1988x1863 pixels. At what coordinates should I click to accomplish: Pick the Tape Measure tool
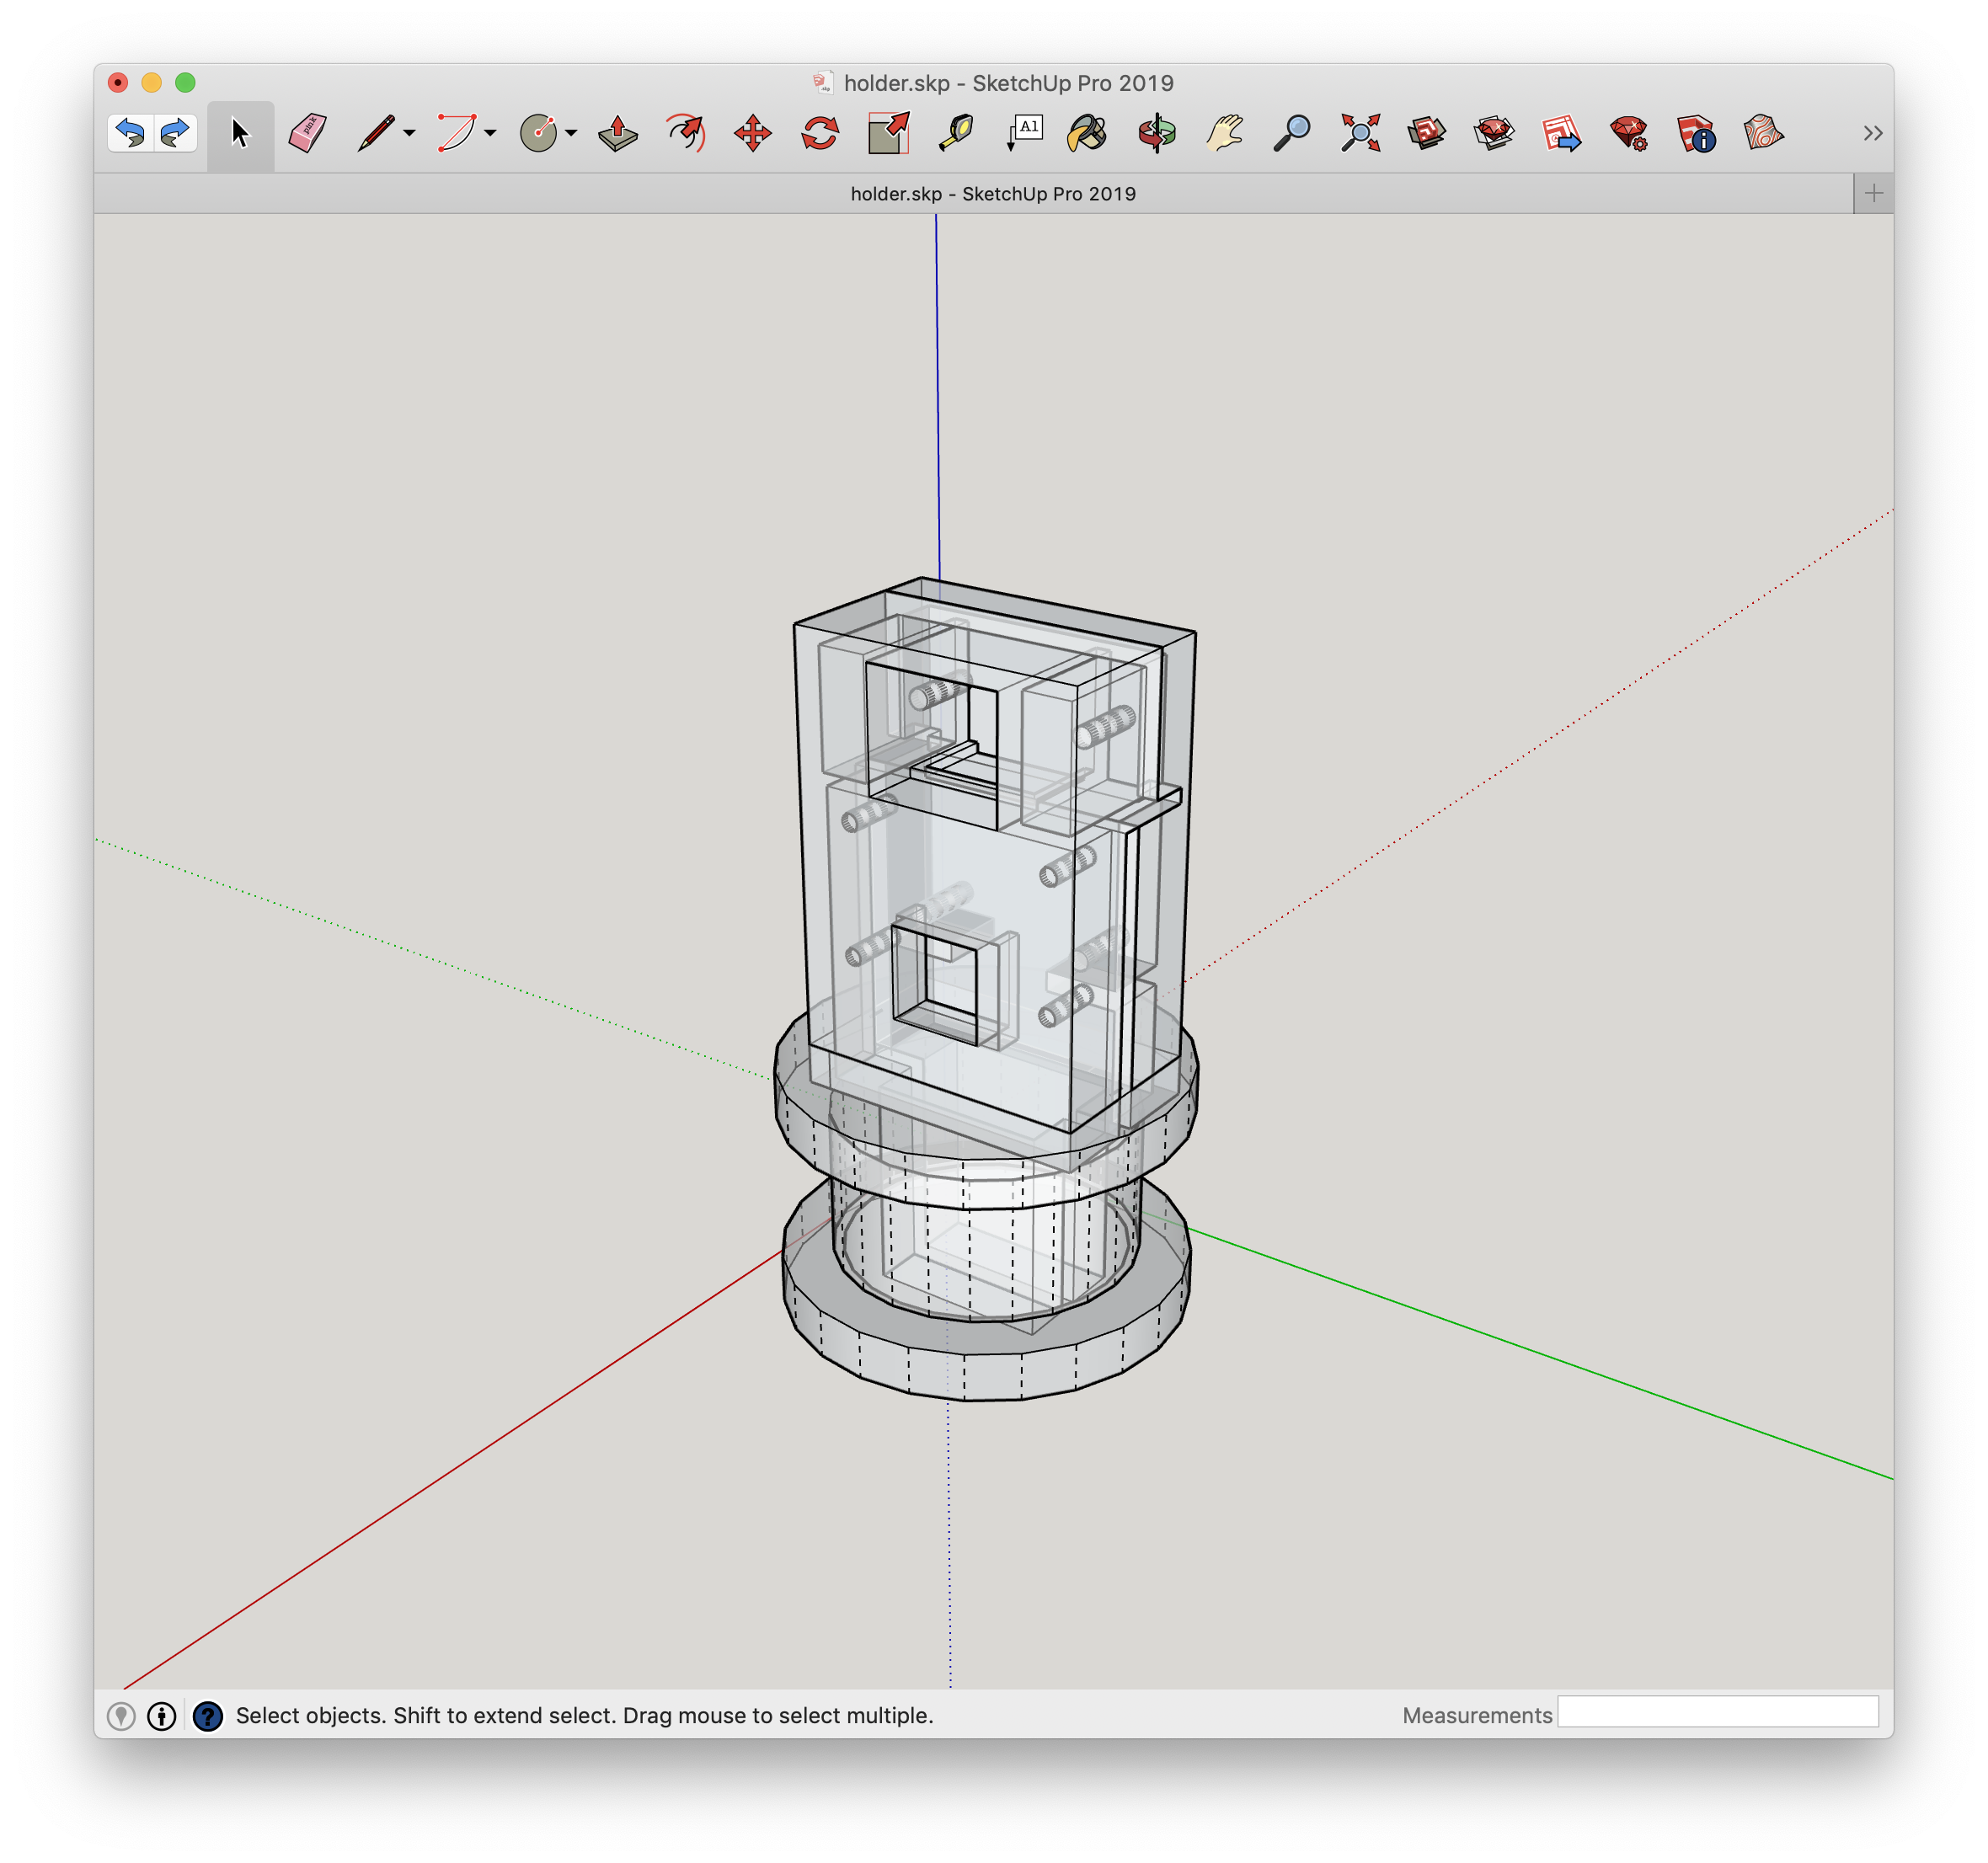(956, 133)
